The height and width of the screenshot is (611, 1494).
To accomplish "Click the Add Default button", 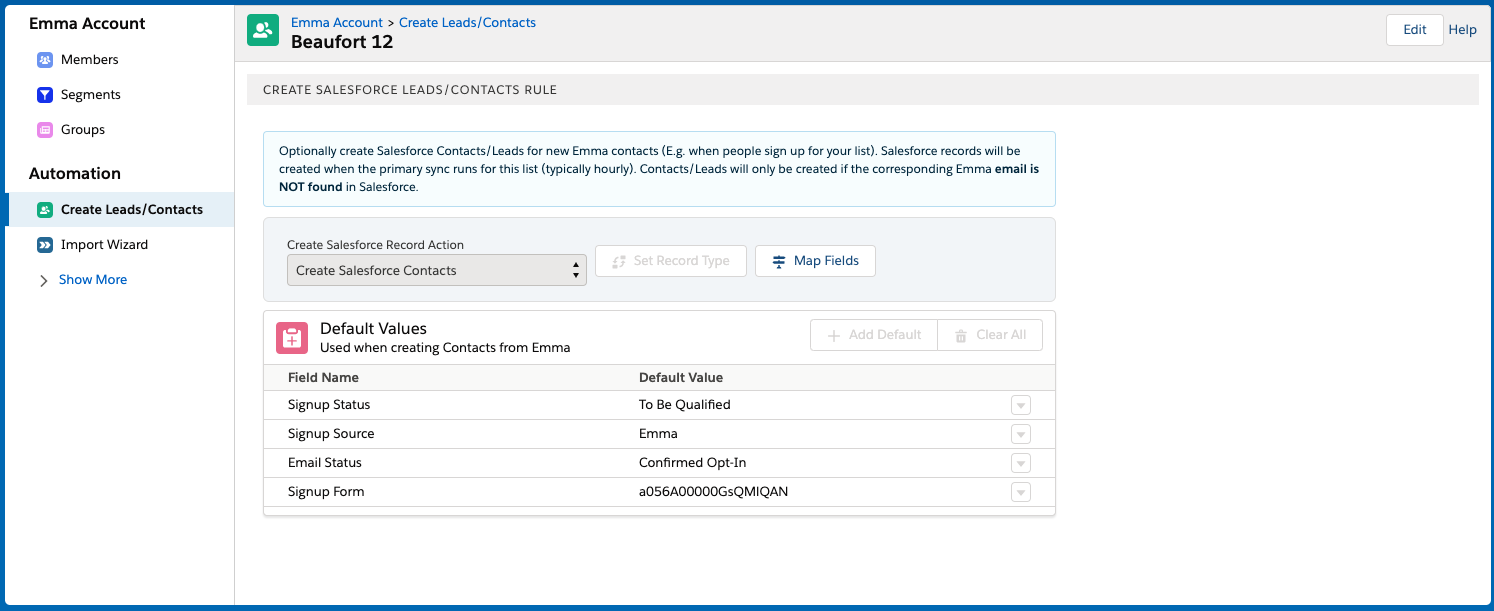I will click(874, 335).
